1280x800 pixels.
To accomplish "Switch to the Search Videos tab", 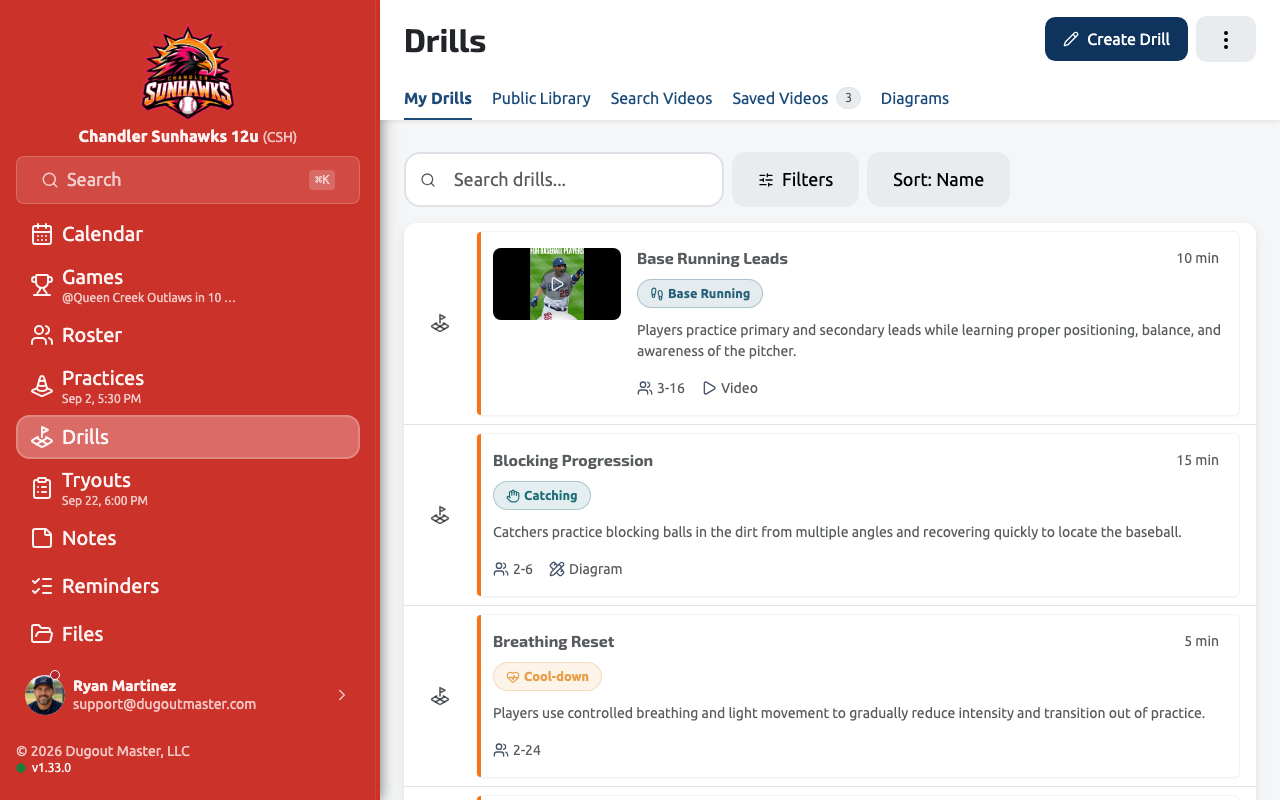I will pos(661,98).
